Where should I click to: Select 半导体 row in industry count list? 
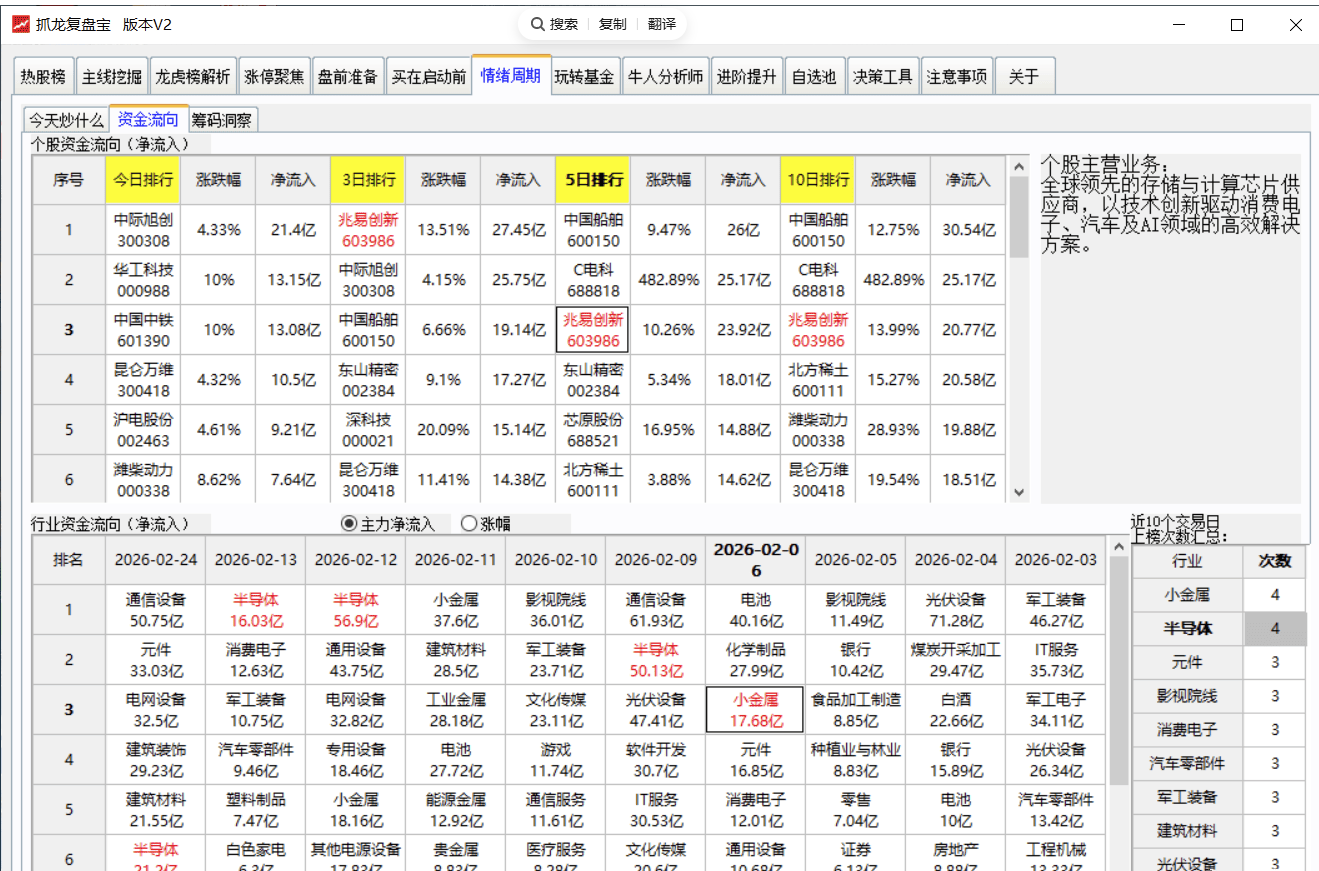click(1188, 628)
